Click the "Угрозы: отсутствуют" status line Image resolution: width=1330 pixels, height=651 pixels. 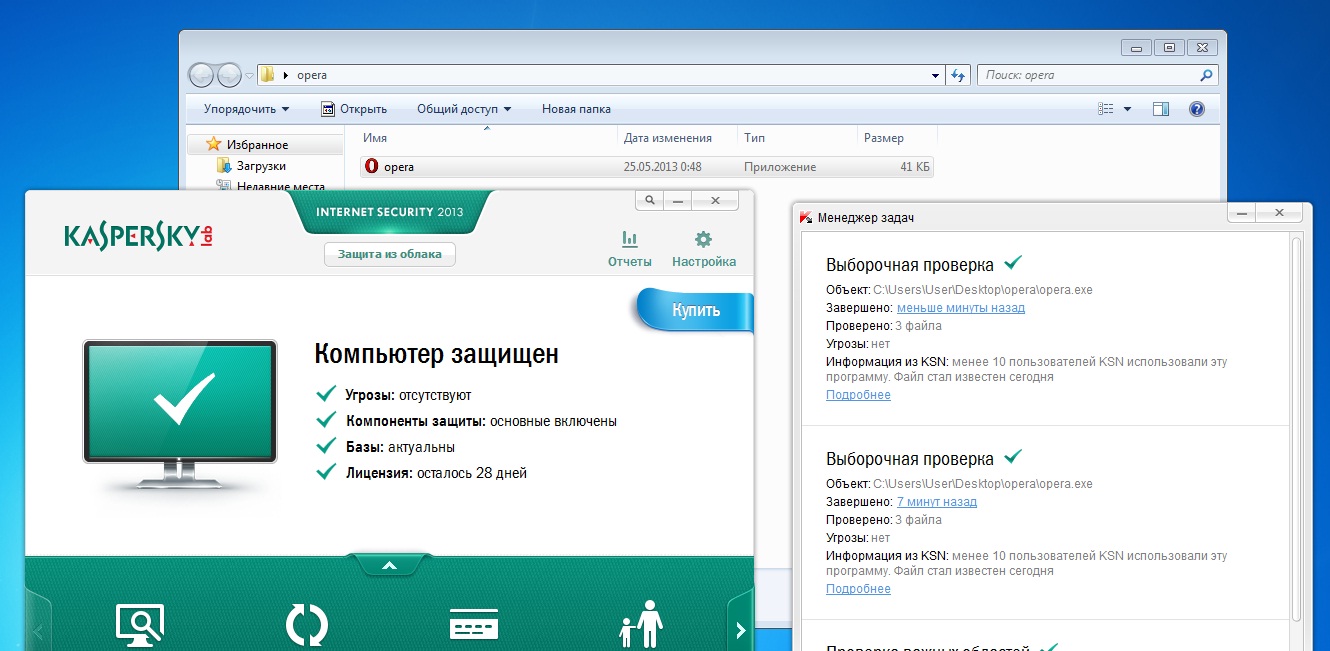[x=408, y=395]
